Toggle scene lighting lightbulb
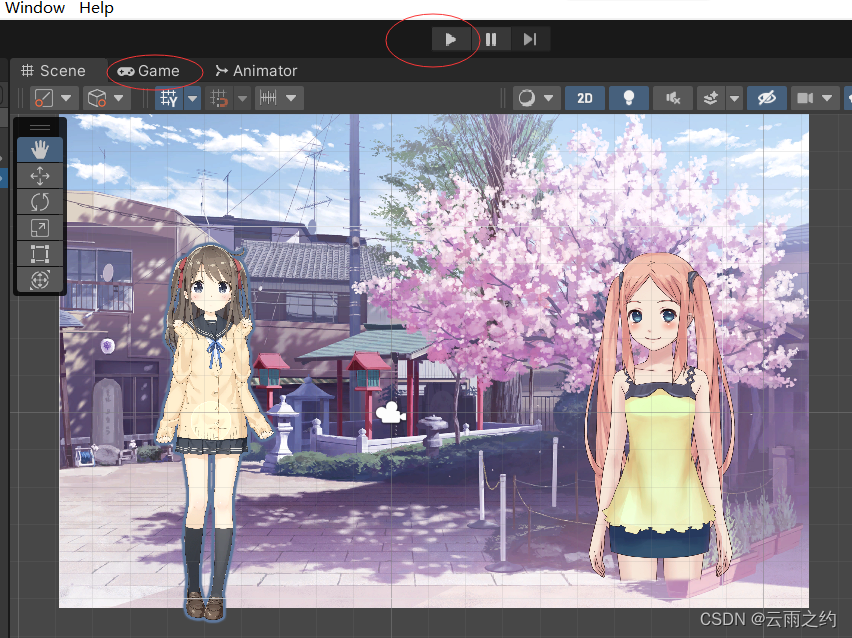The height and width of the screenshot is (638, 852). tap(629, 98)
